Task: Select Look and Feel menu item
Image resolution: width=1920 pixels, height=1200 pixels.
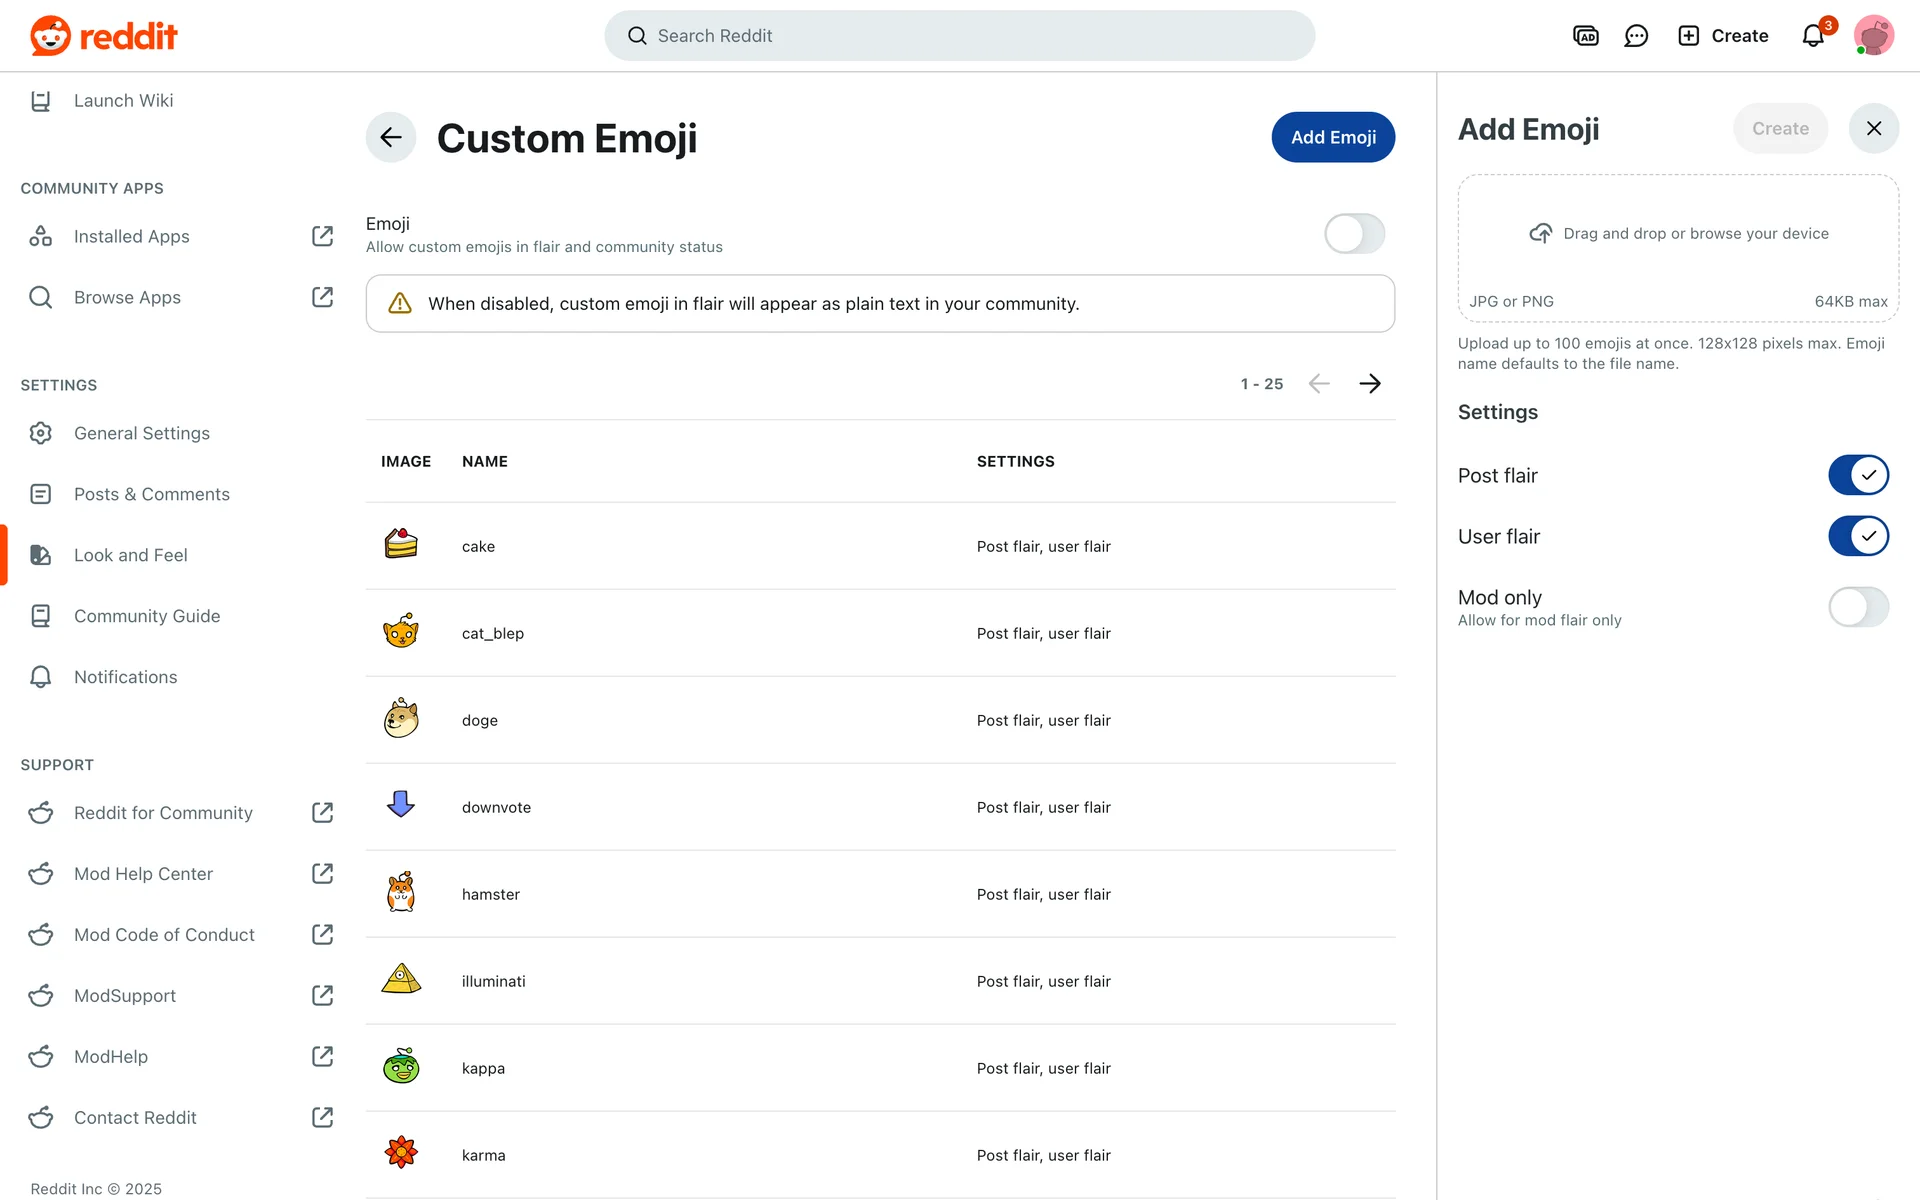Action: pyautogui.click(x=131, y=555)
